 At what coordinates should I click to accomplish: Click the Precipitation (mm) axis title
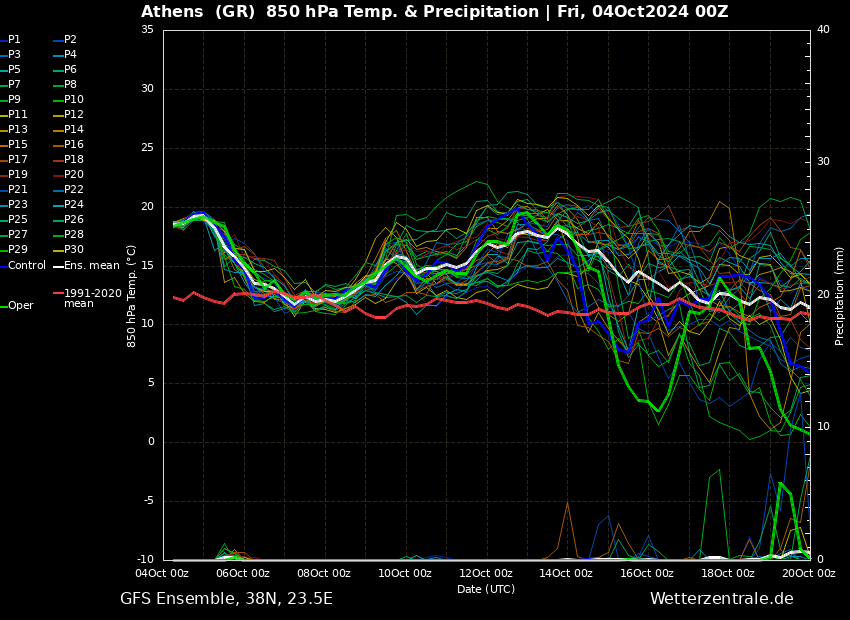840,295
